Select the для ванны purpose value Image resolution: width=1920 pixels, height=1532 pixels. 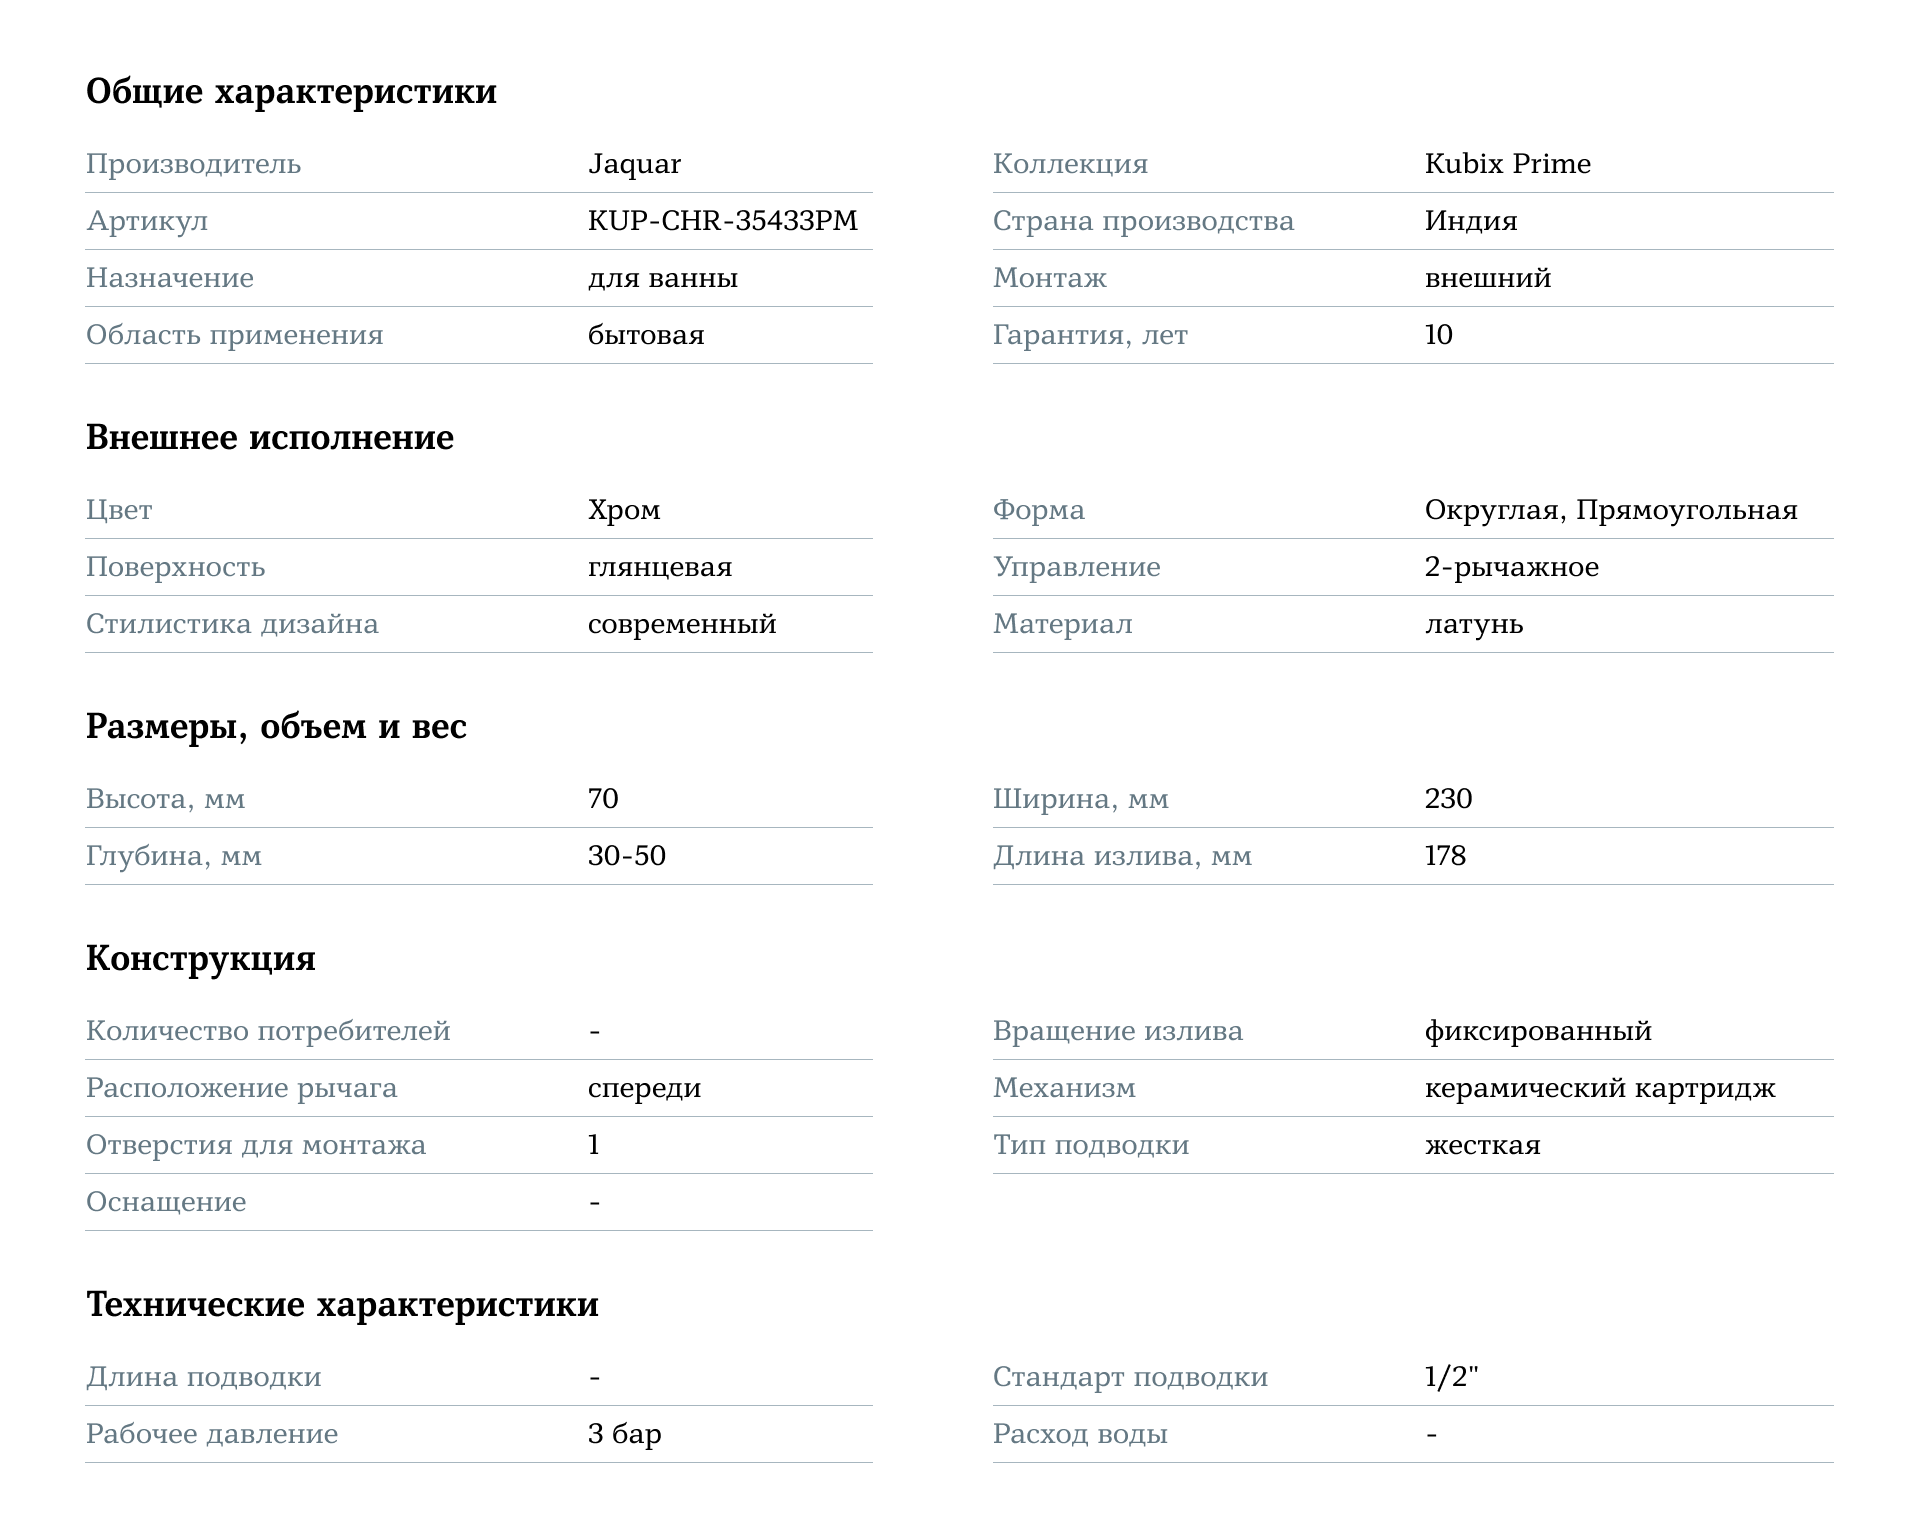(x=663, y=278)
